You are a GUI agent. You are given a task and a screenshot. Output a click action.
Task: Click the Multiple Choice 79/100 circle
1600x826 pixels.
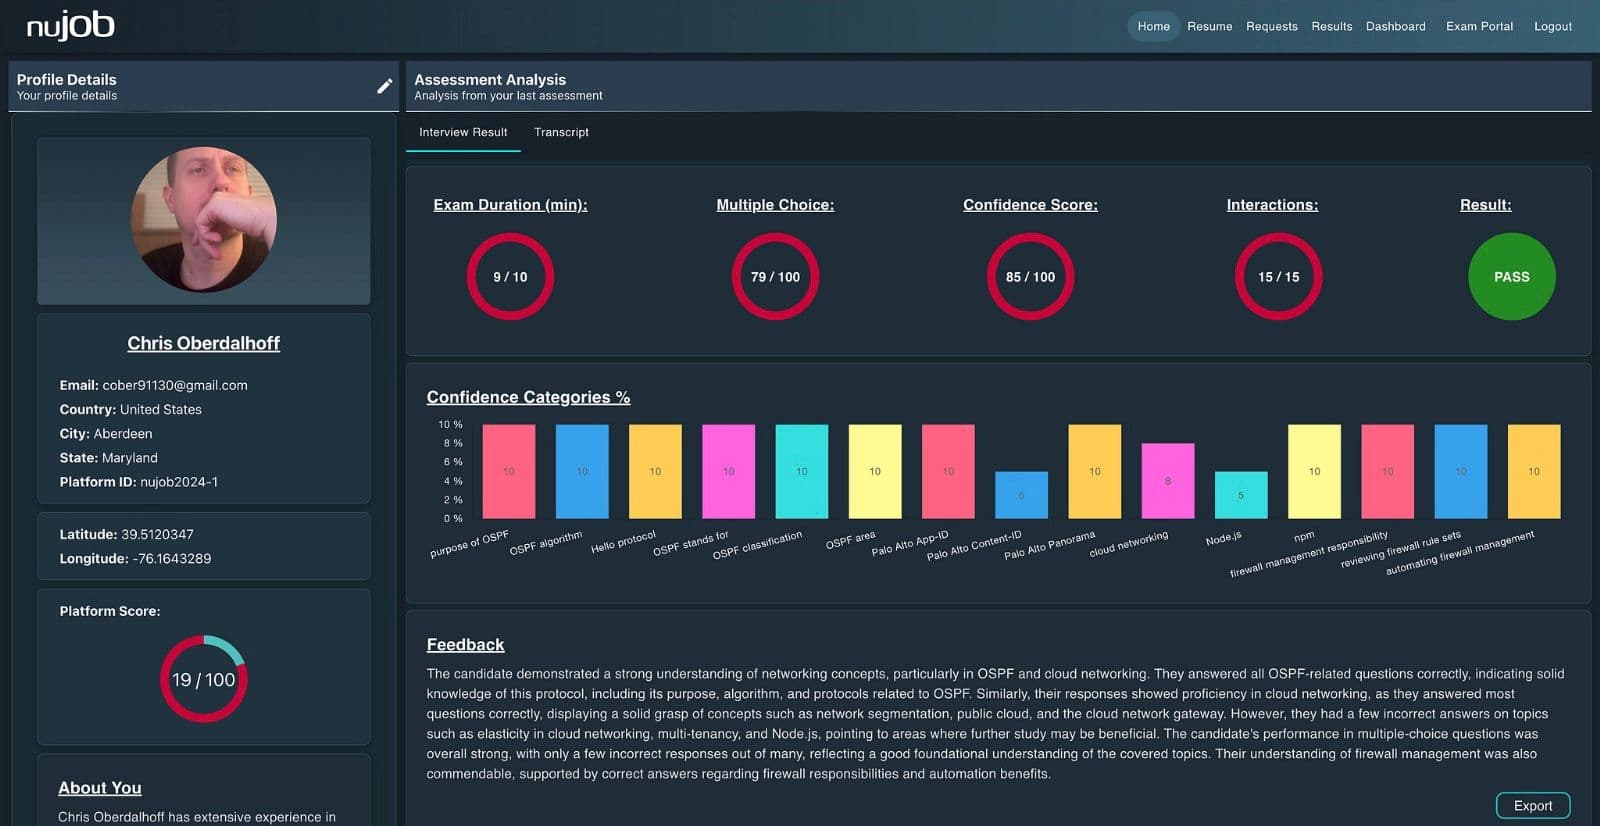[x=775, y=277]
